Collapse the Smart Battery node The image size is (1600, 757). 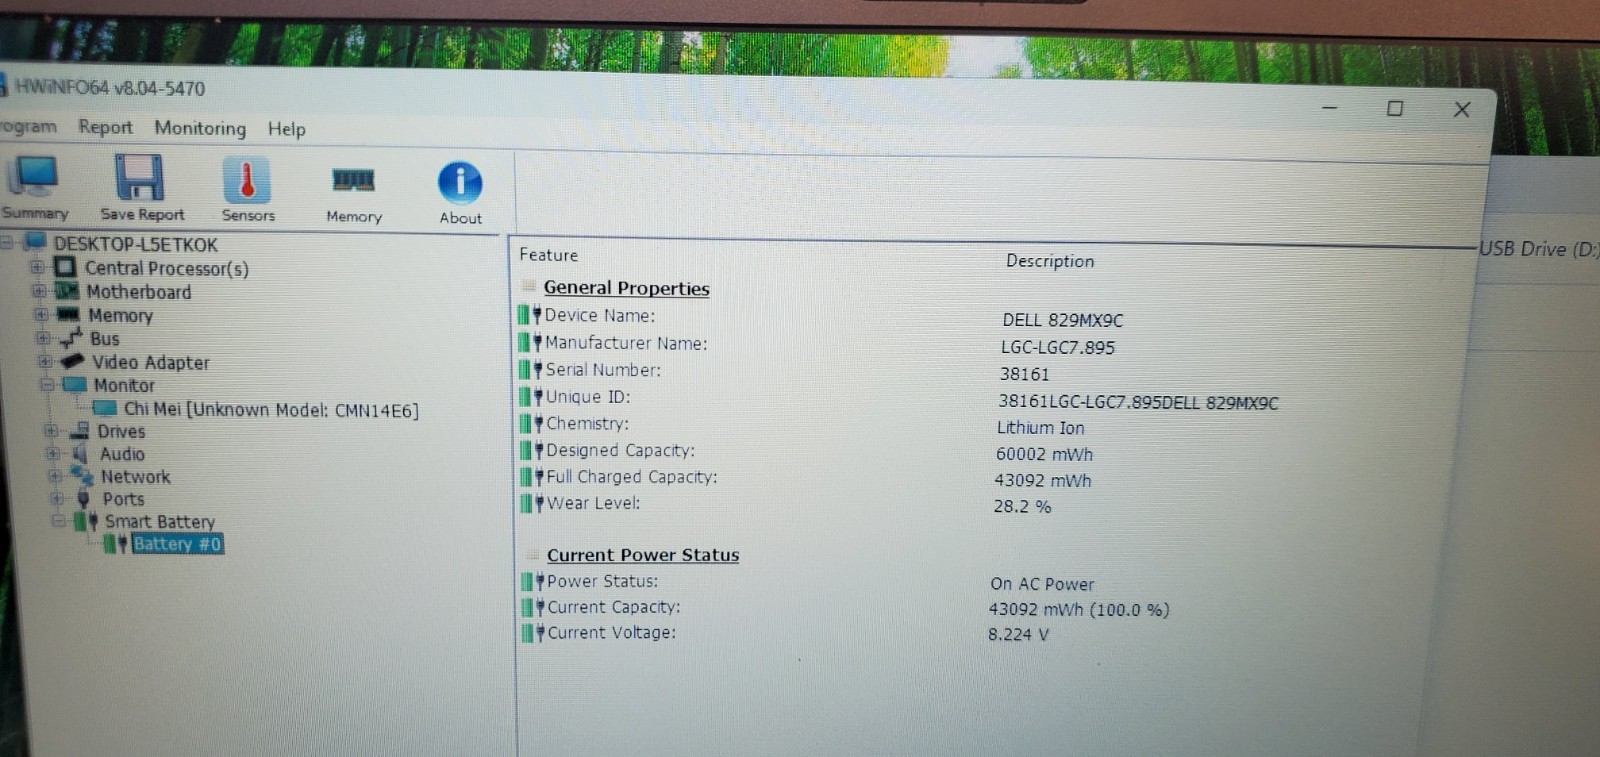(58, 521)
